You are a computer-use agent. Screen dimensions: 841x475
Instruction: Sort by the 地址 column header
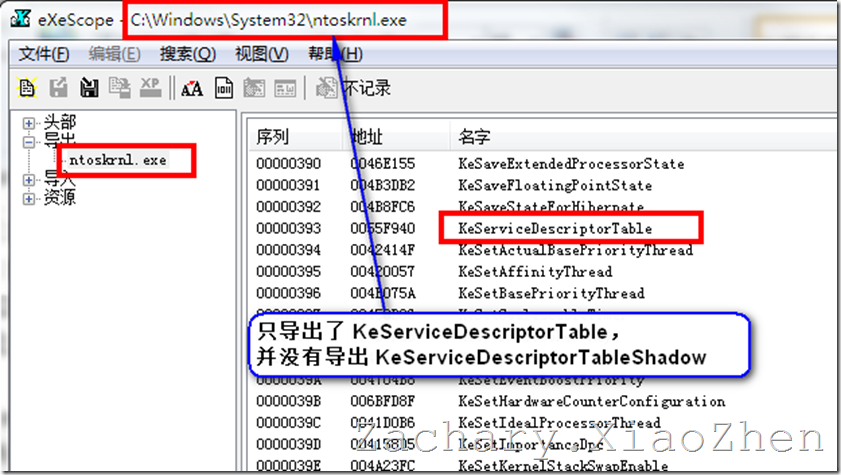366,137
